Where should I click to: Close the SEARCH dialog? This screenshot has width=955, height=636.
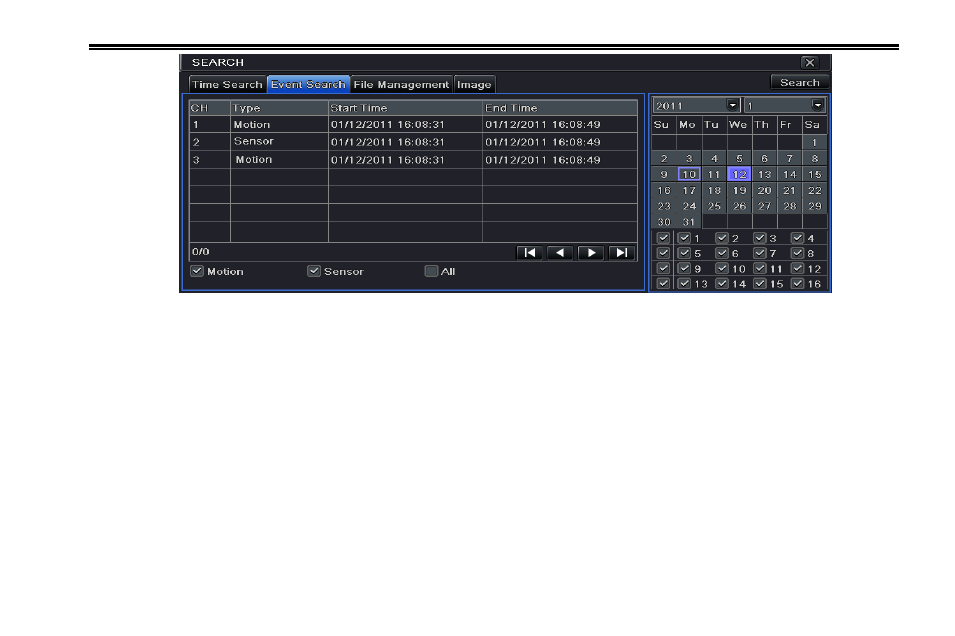(809, 62)
